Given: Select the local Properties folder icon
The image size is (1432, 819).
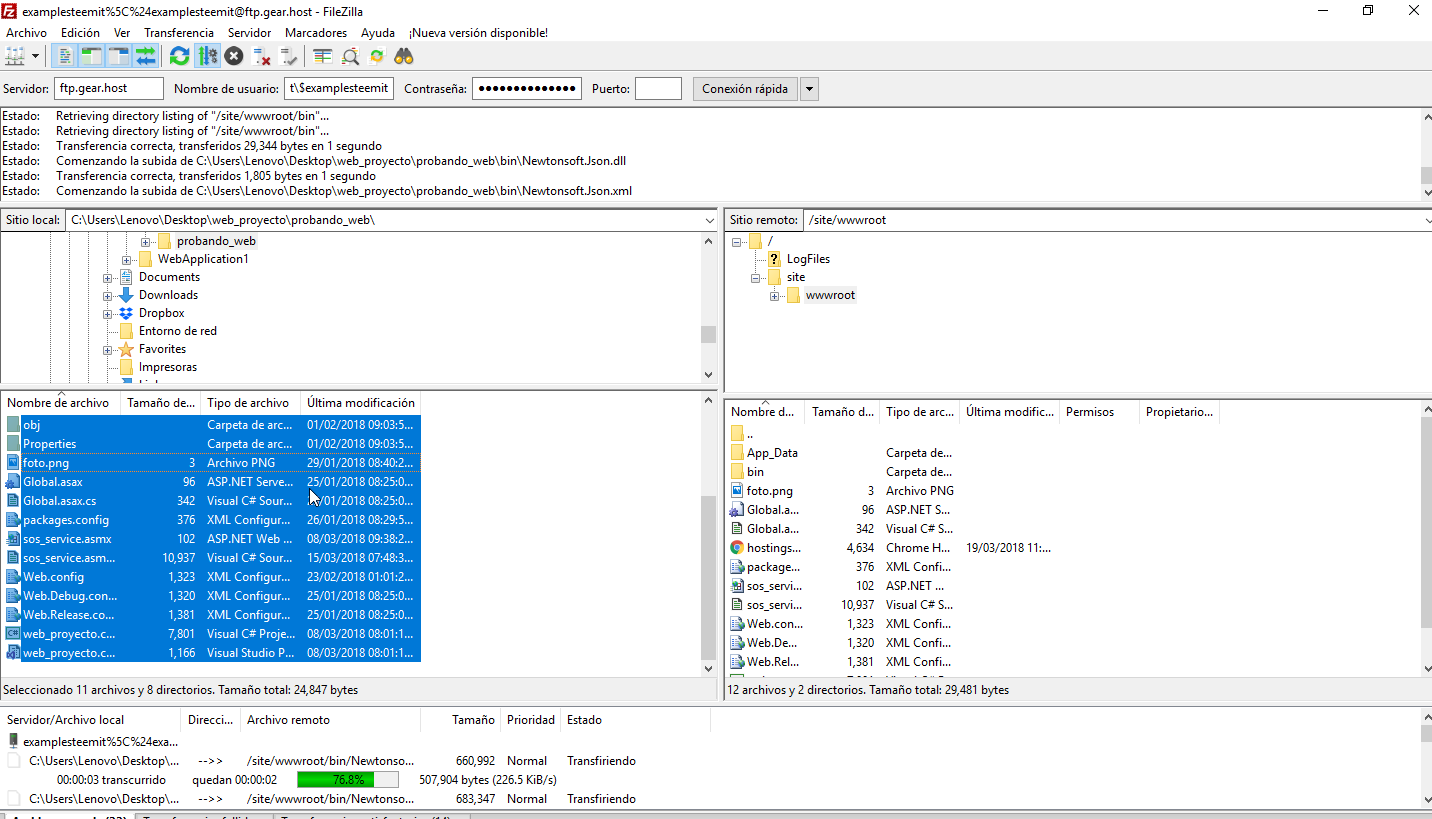Looking at the screenshot, I should tap(13, 444).
